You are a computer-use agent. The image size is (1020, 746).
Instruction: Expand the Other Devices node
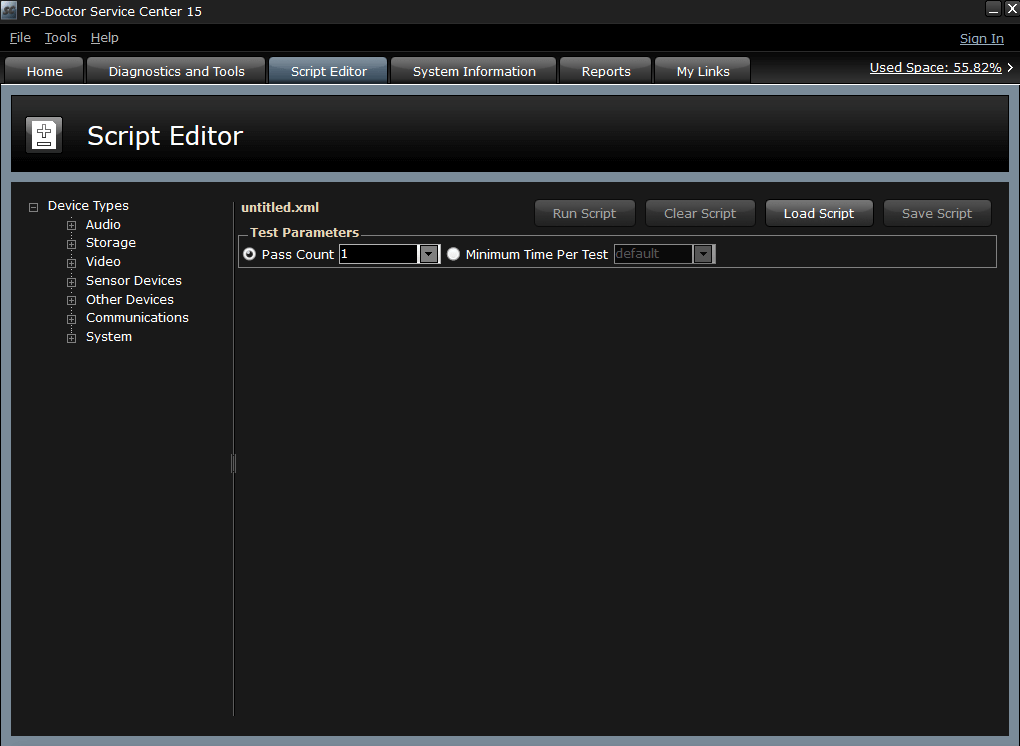coord(72,300)
